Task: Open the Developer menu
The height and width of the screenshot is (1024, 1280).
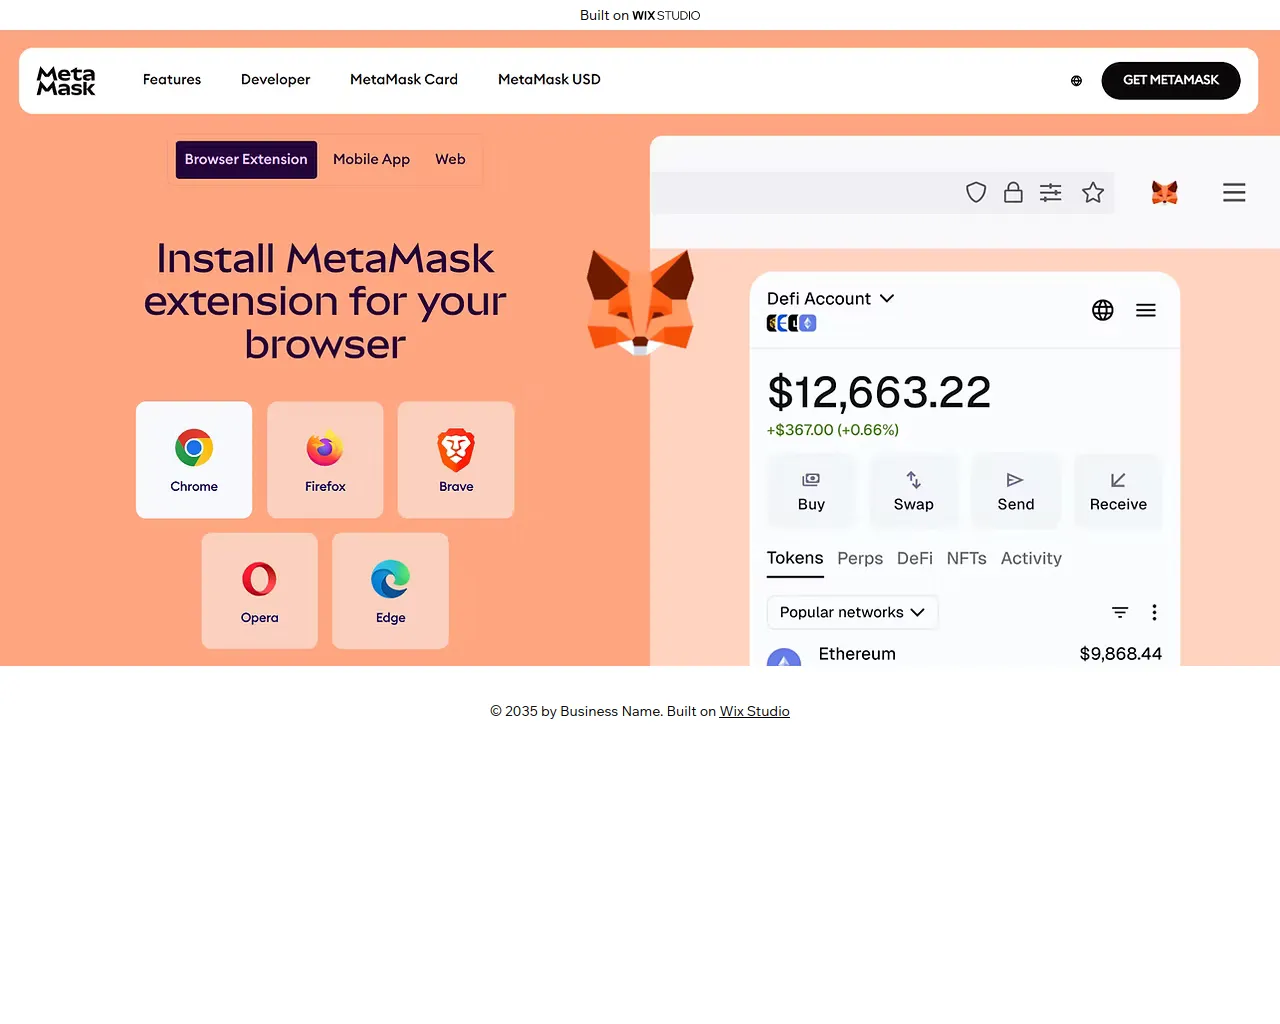Action: tap(276, 80)
